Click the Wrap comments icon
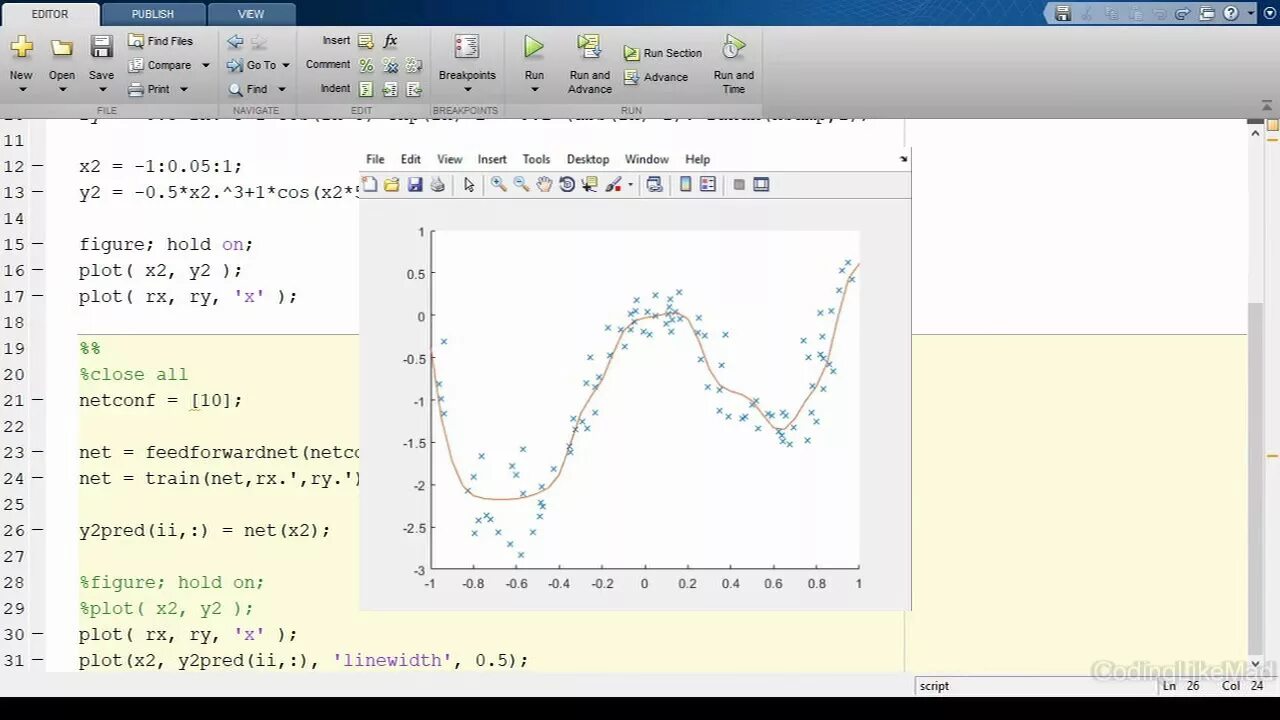 click(414, 65)
